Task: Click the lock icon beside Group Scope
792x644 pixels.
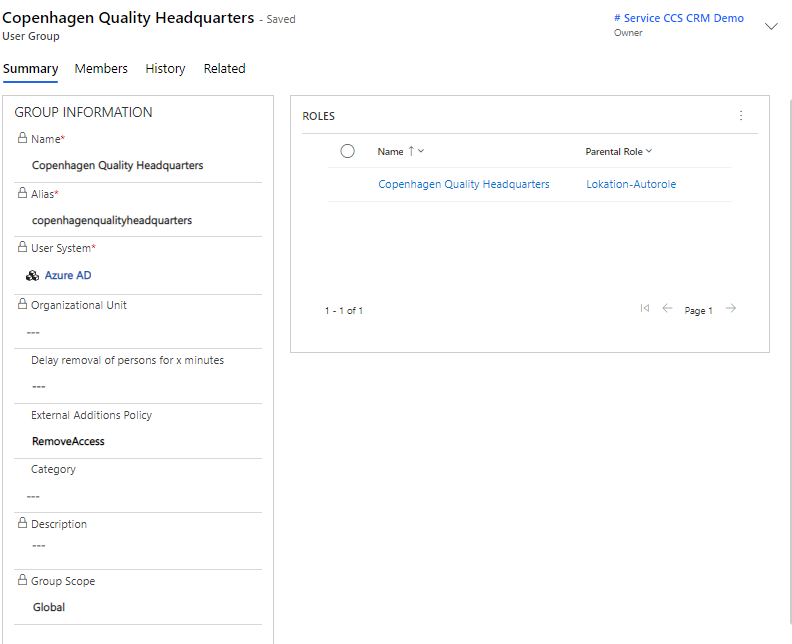Action: point(22,581)
